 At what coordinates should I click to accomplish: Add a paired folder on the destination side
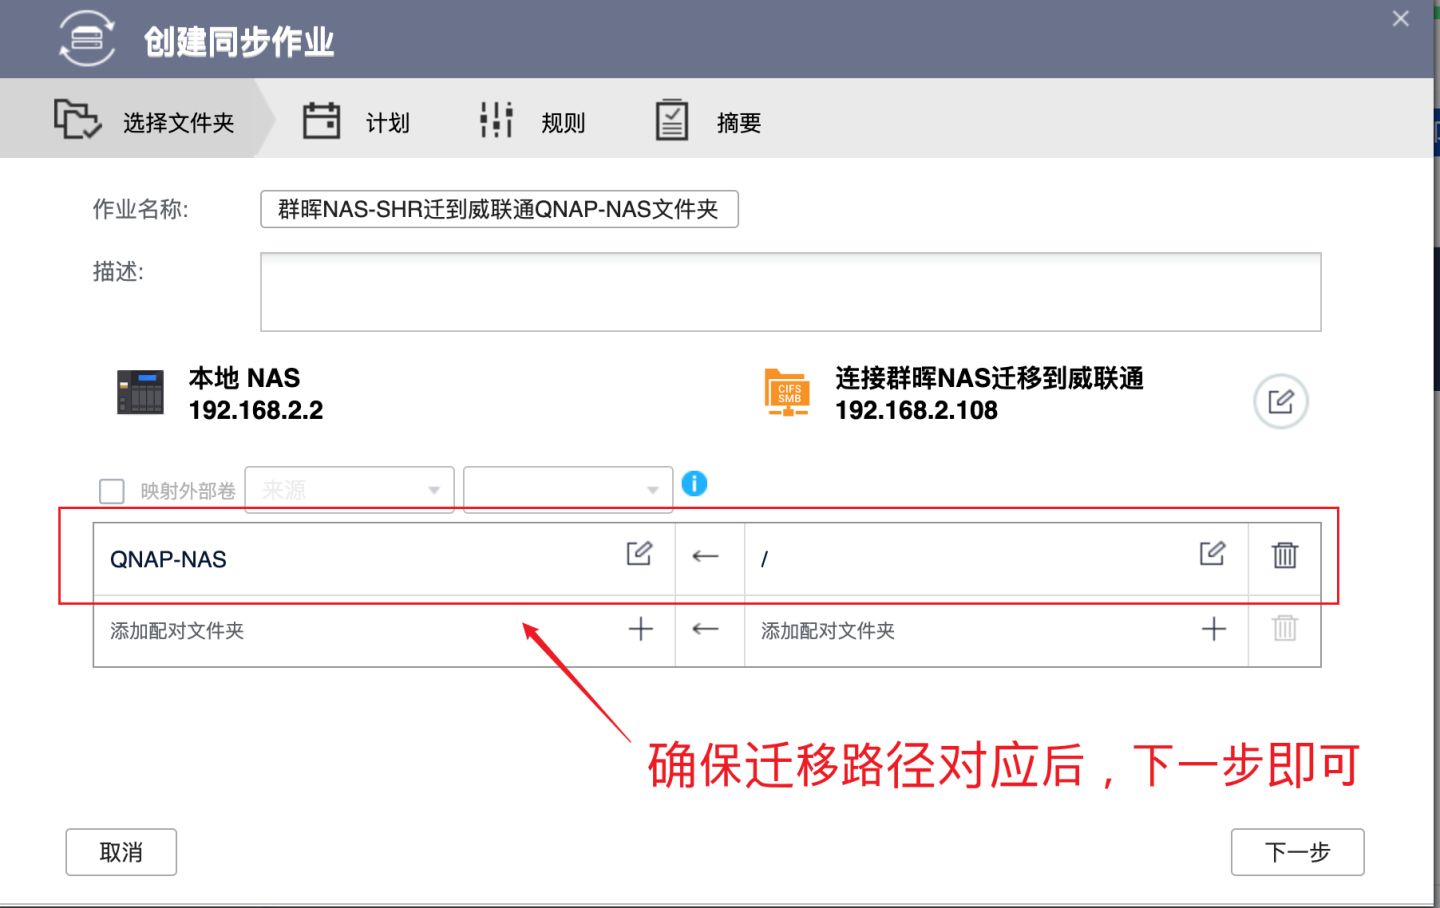(x=1213, y=630)
